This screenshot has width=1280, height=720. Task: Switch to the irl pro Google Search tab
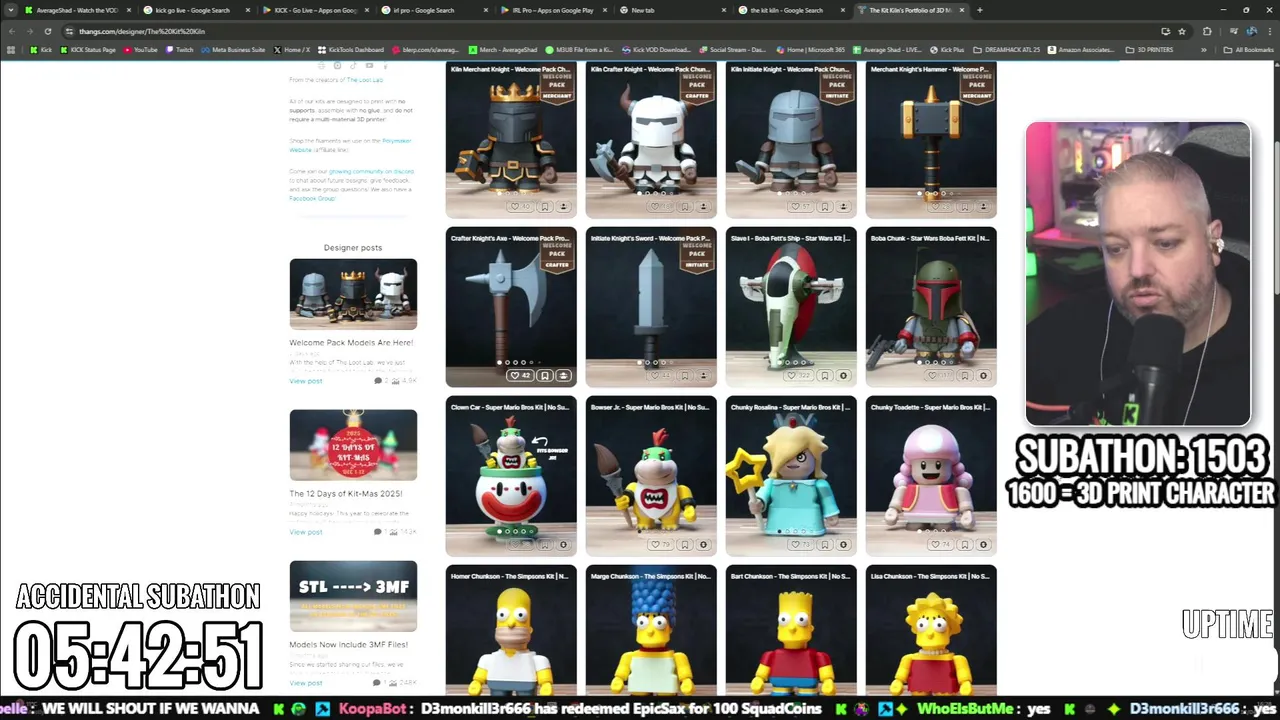point(435,10)
